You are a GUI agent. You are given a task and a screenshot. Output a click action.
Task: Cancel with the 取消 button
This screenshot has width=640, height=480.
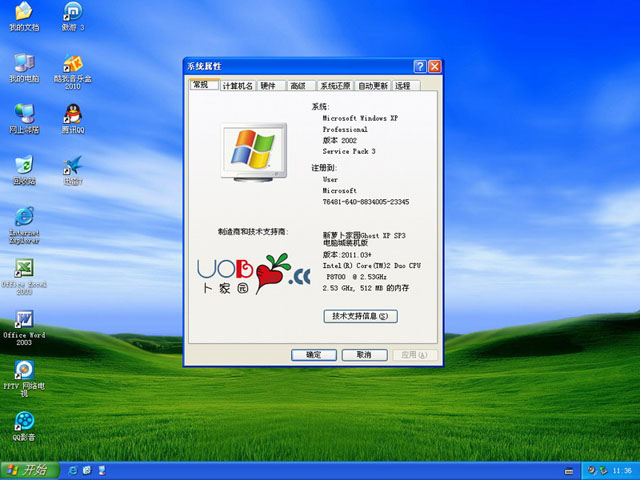[x=364, y=355]
